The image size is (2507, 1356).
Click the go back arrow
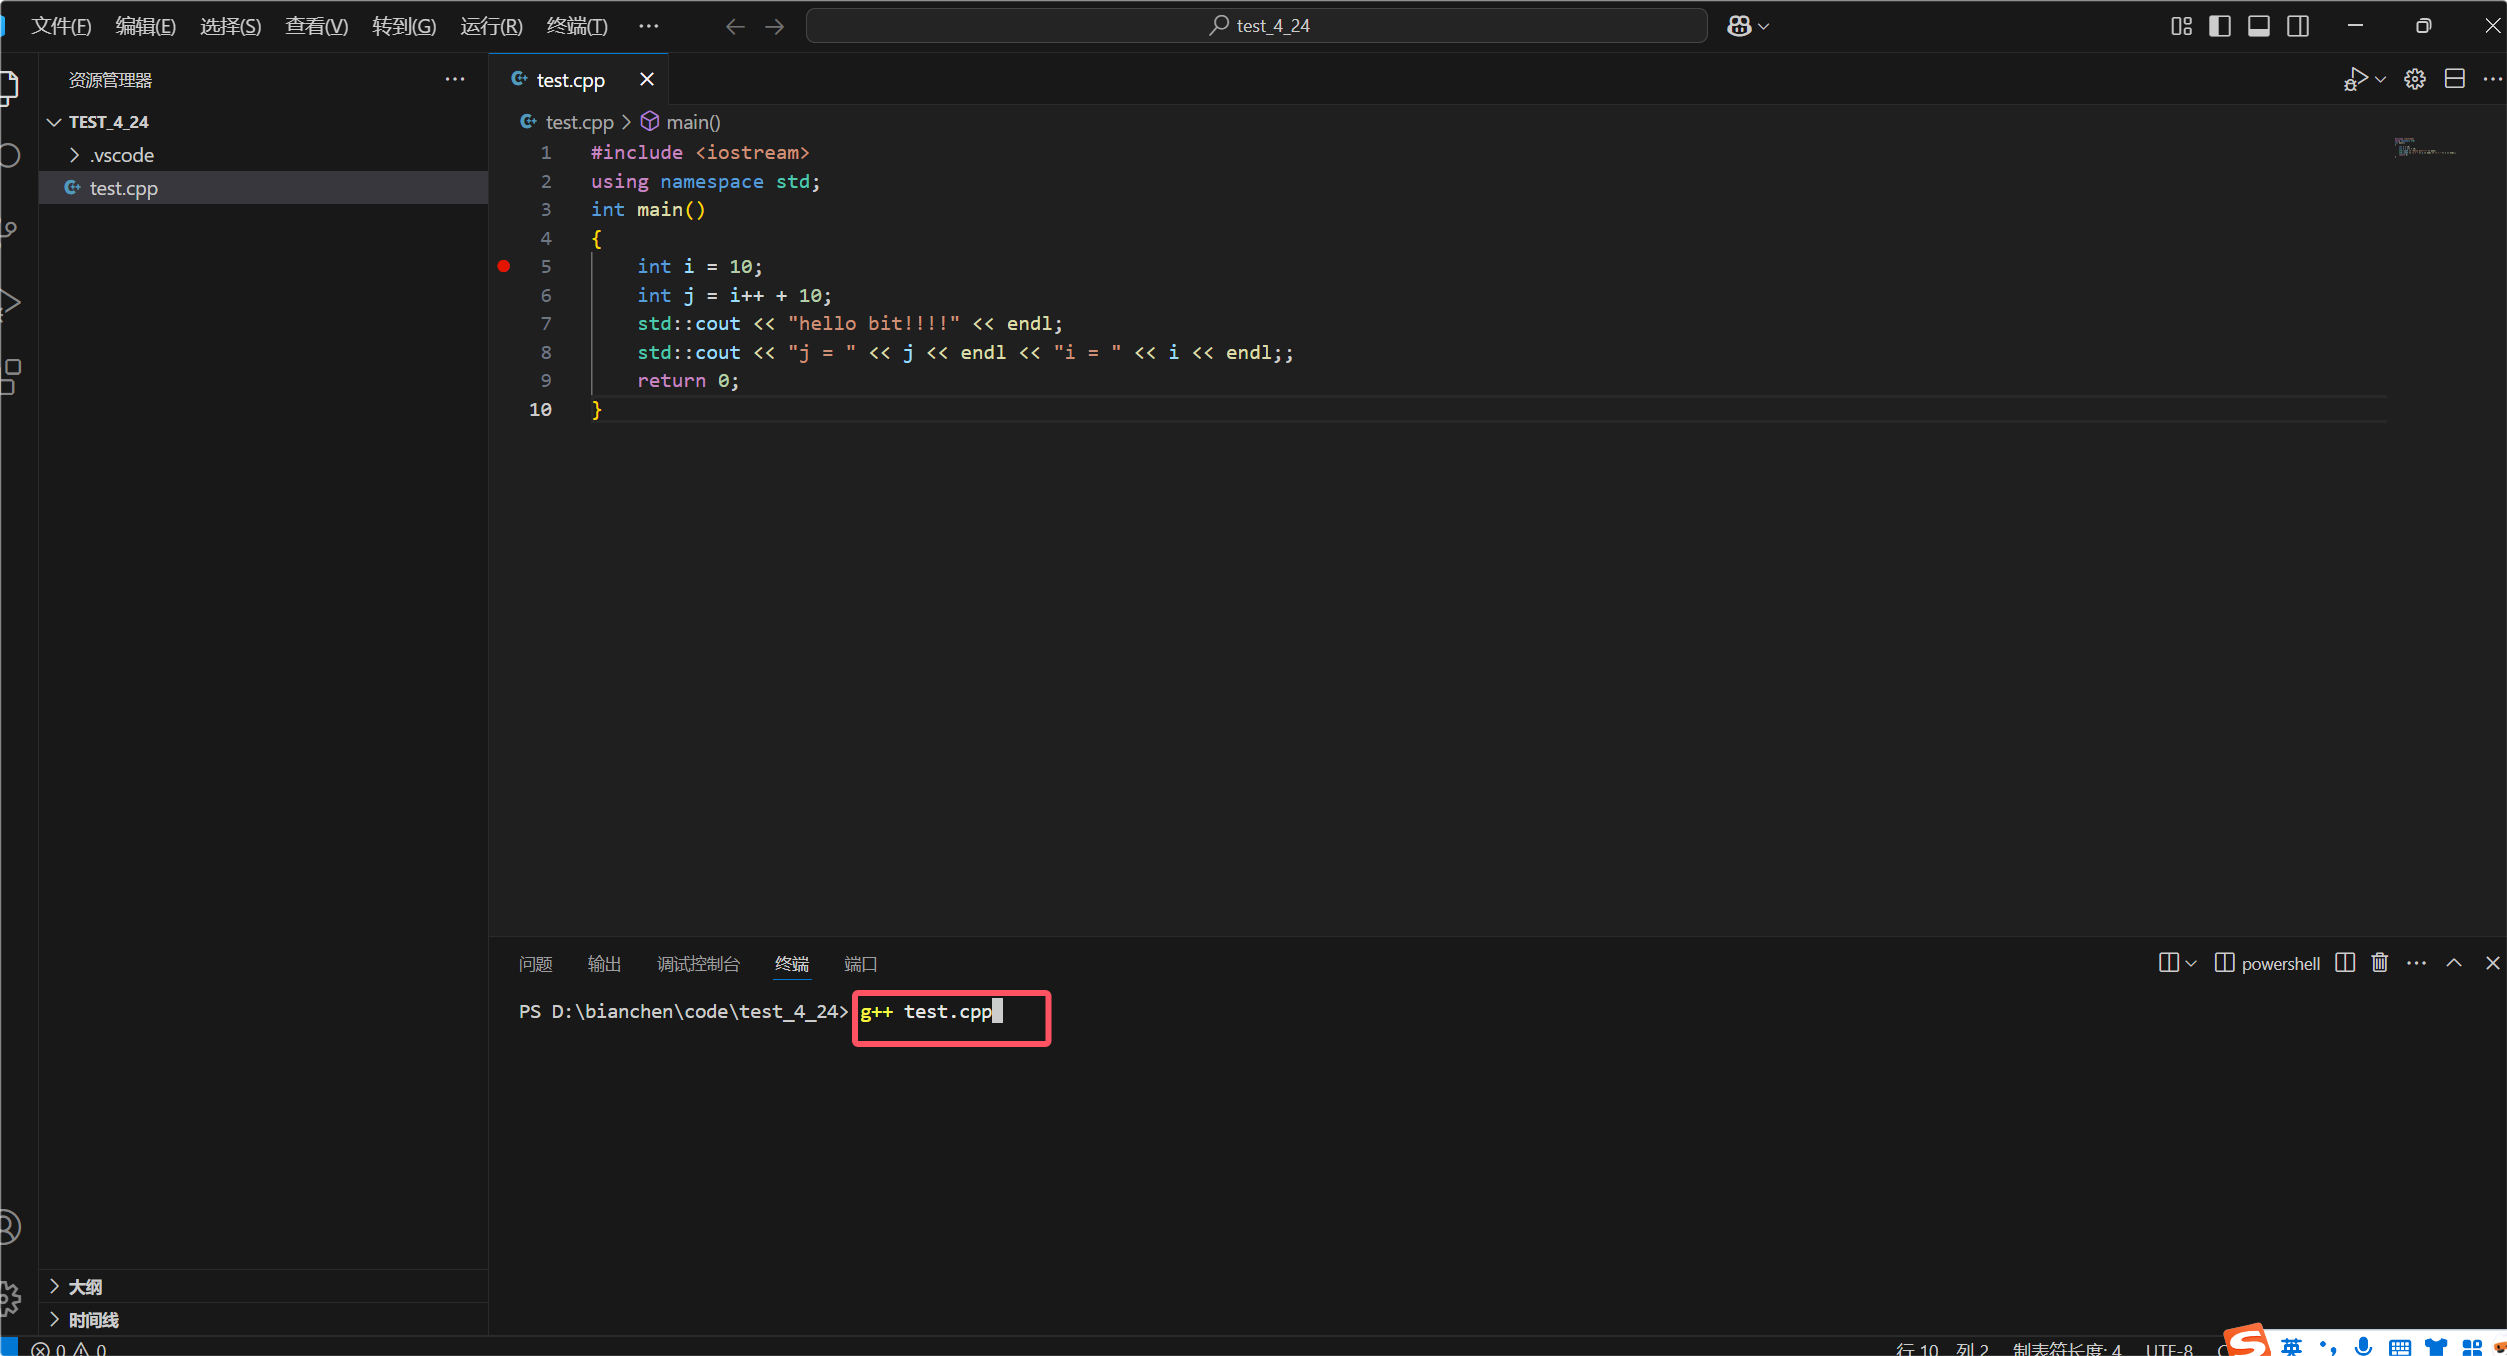735,26
